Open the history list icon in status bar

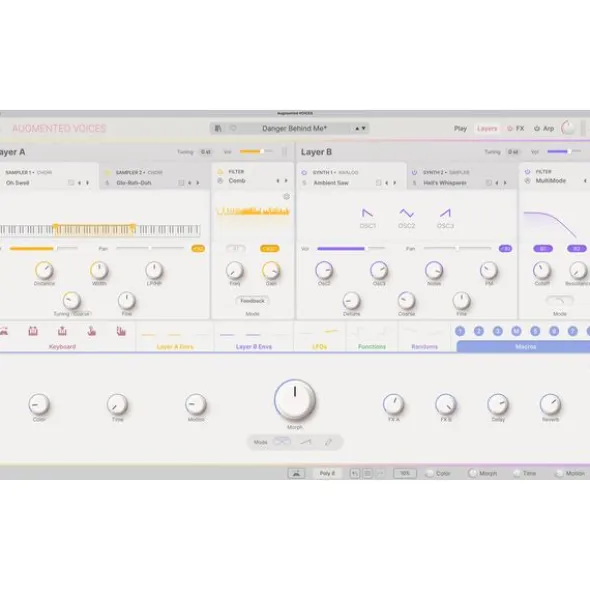point(368,473)
